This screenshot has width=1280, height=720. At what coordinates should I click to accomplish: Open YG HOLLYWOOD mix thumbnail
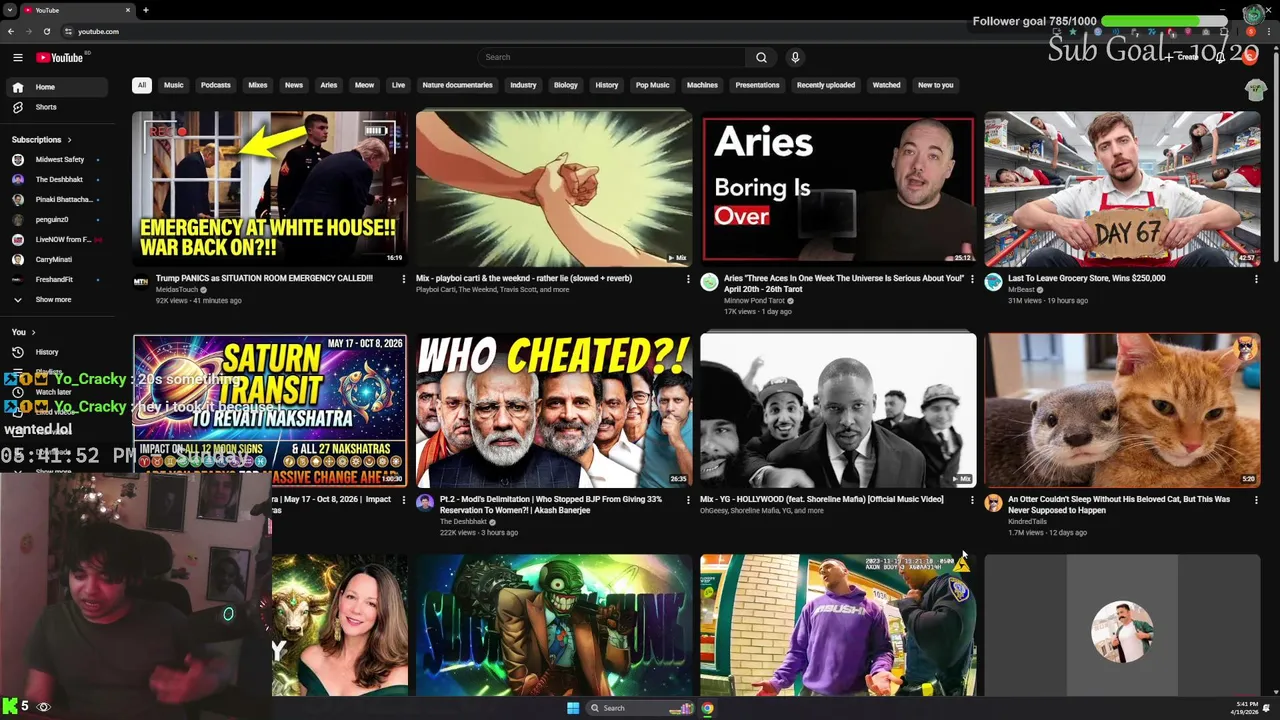[838, 410]
